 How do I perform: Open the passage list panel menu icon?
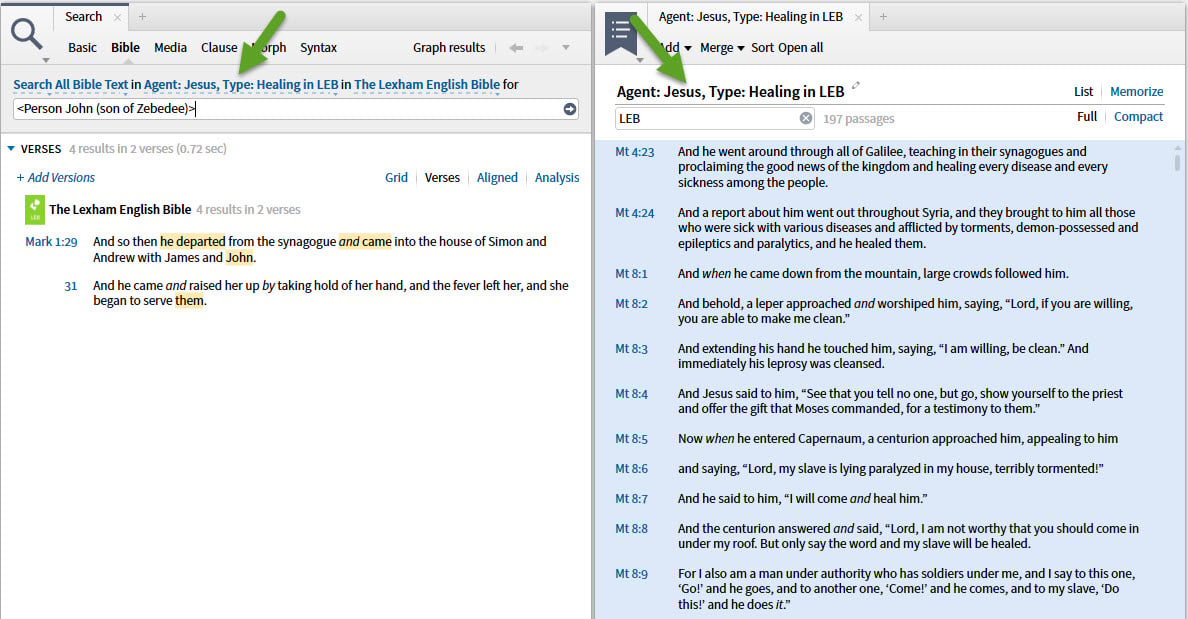pos(621,33)
